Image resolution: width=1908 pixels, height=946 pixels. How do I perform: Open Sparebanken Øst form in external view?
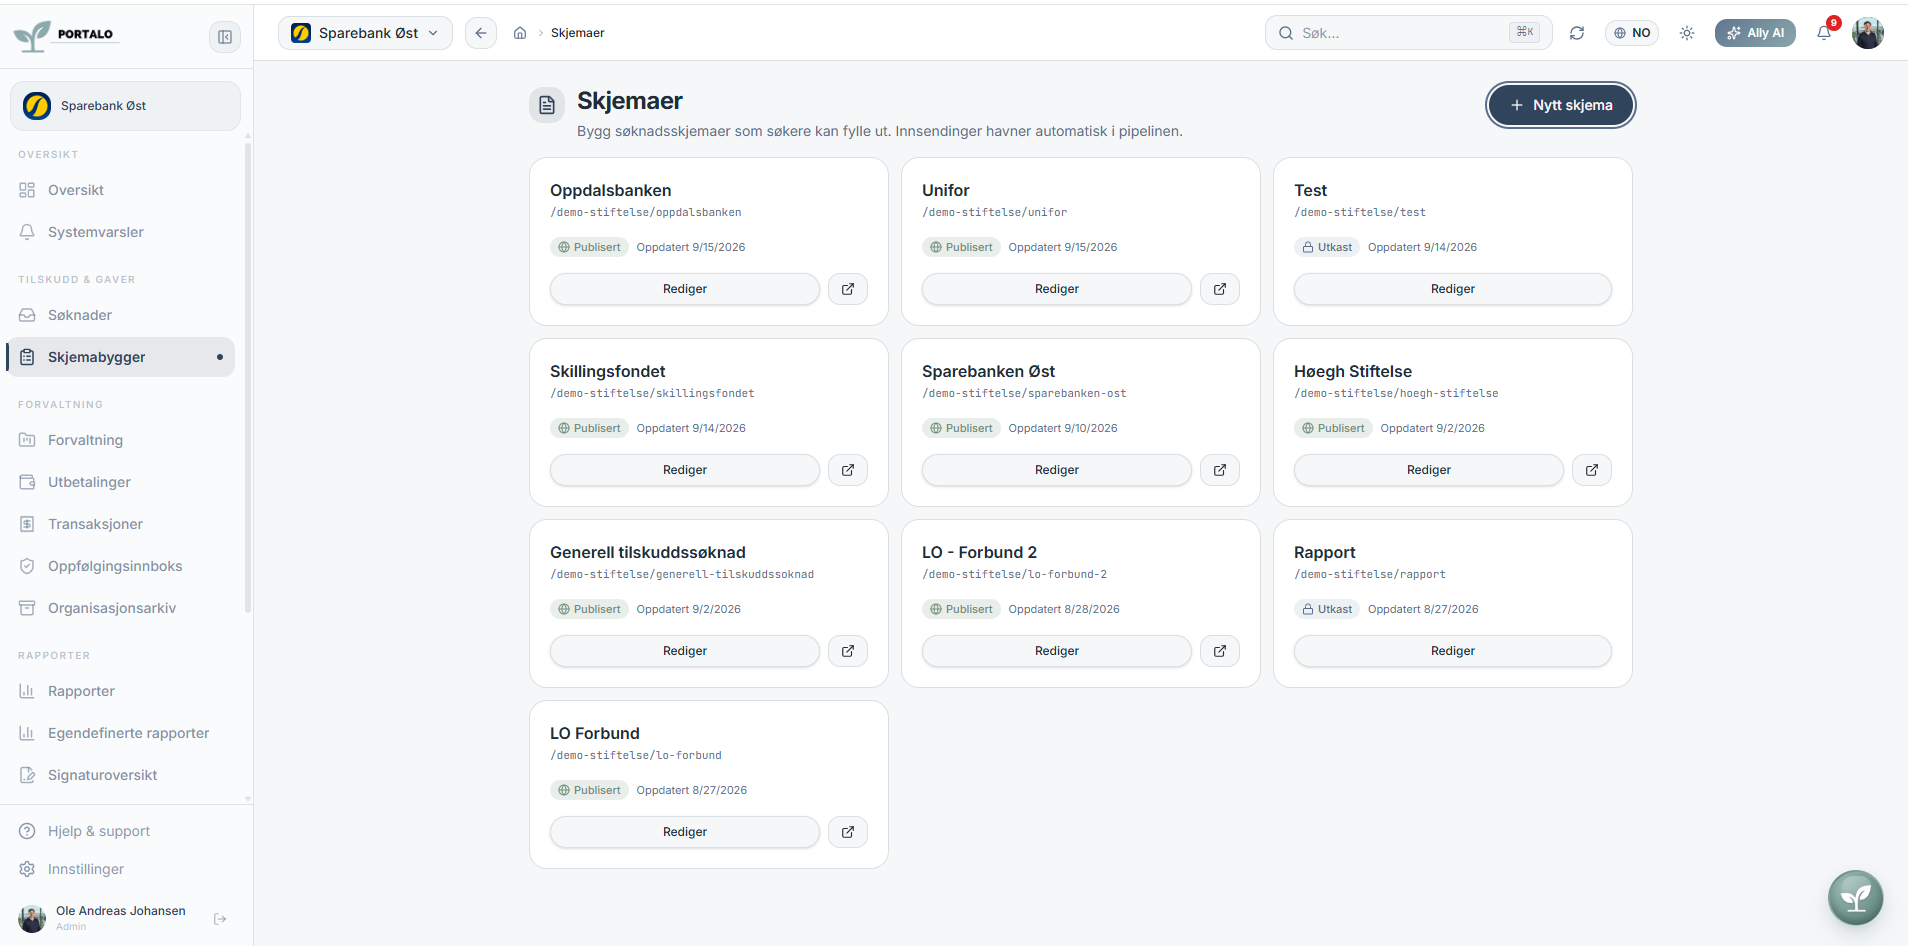1220,470
